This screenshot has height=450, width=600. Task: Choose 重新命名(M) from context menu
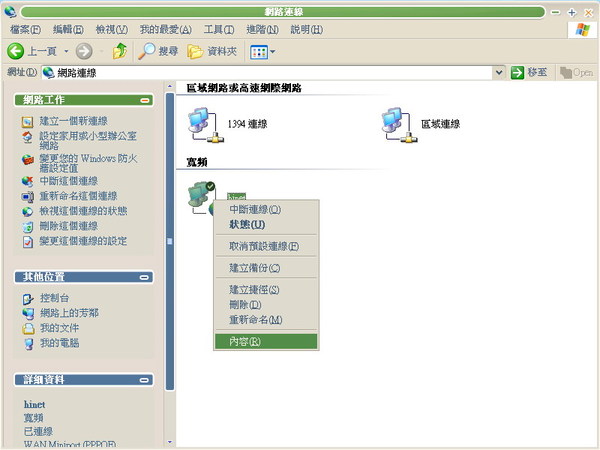[266, 320]
